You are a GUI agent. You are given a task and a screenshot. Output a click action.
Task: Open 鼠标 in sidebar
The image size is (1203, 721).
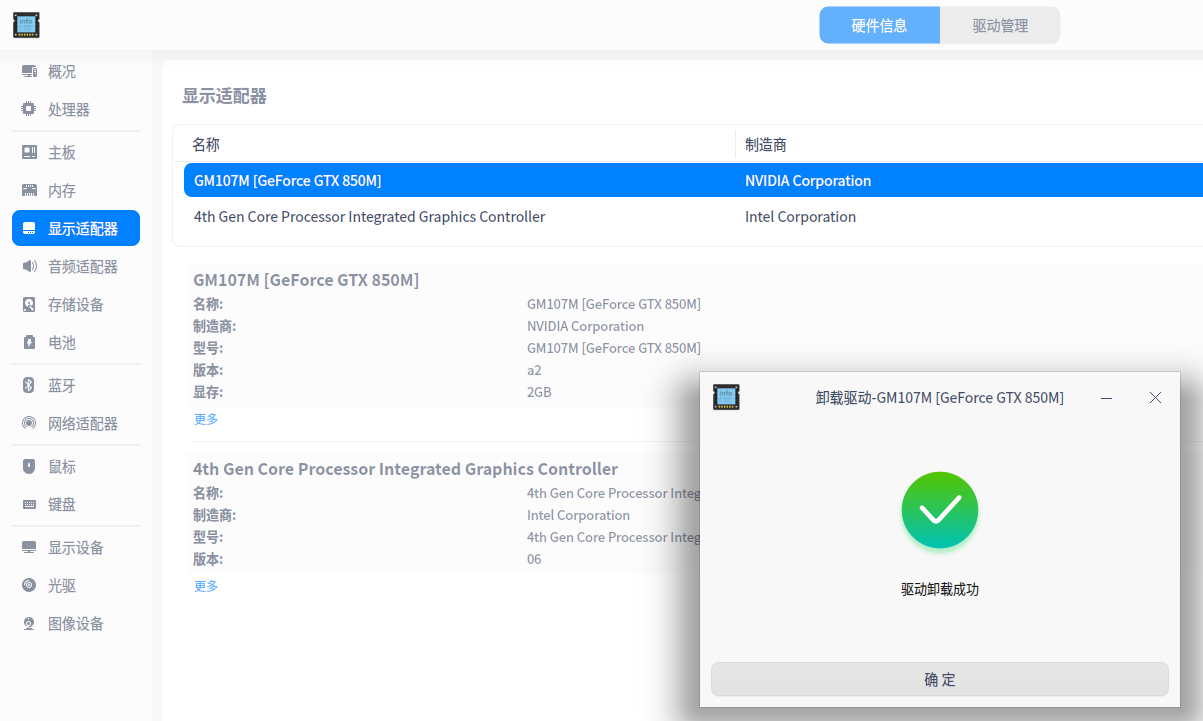(x=76, y=466)
